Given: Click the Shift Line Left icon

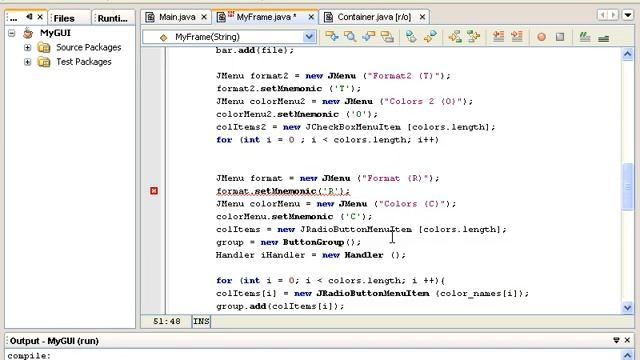Looking at the screenshot, I should [498, 37].
